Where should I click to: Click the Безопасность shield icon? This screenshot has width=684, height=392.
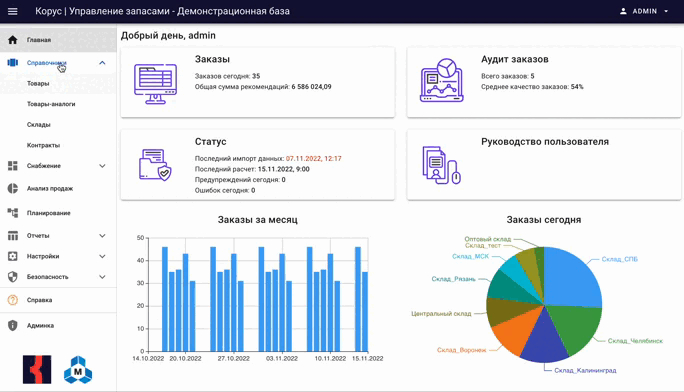(x=13, y=277)
